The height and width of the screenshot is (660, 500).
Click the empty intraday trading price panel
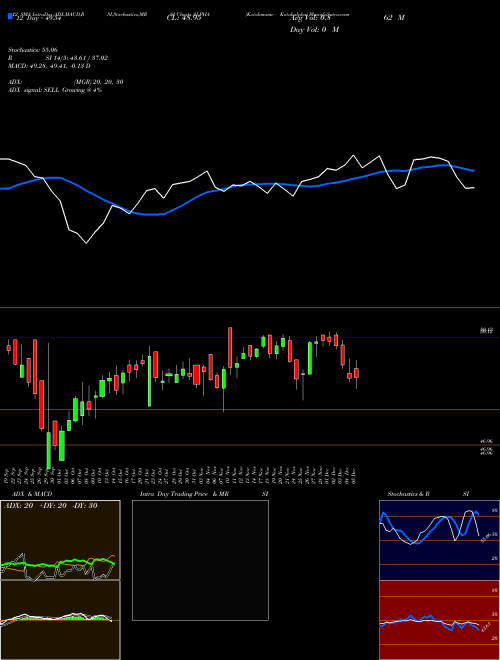click(200, 560)
